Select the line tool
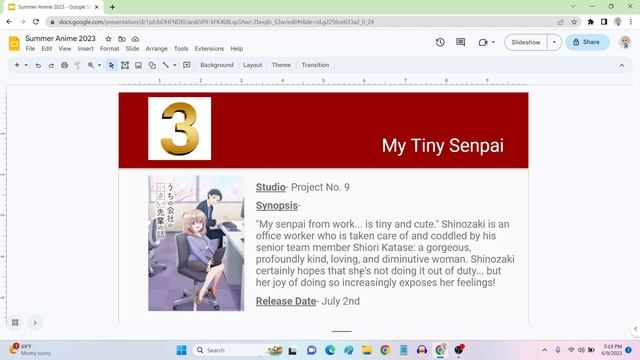Screen dimensions: 640x360 coord(165,65)
